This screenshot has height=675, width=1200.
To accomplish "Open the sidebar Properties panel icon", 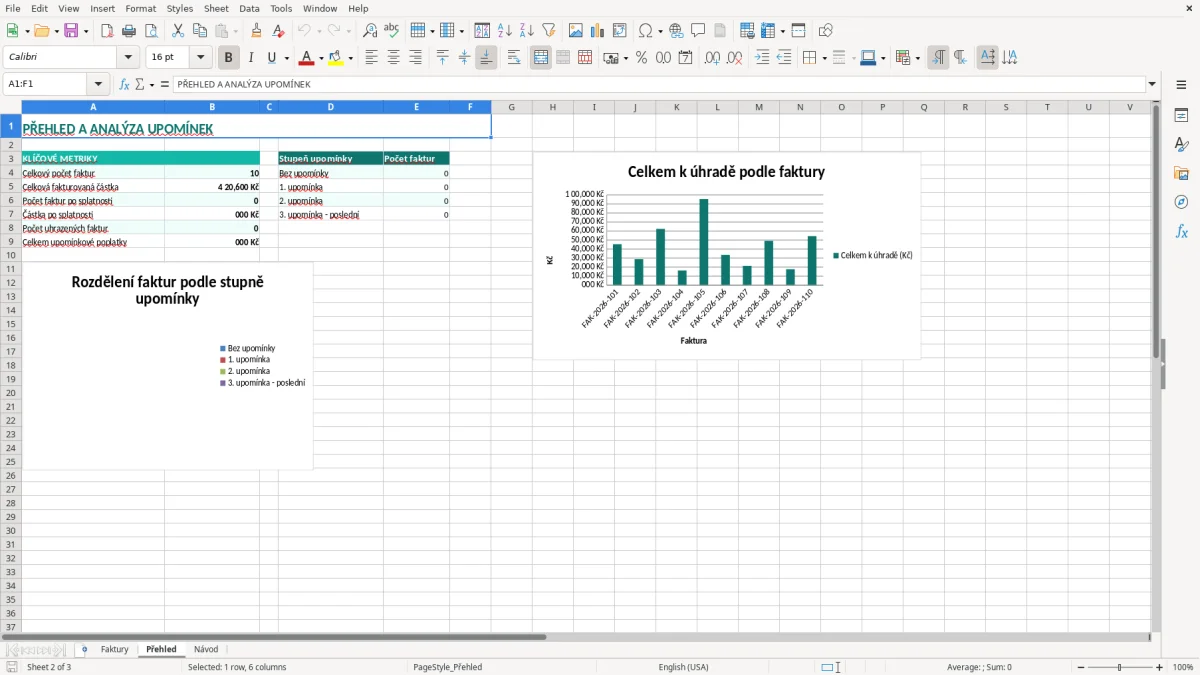I will pos(1181,116).
